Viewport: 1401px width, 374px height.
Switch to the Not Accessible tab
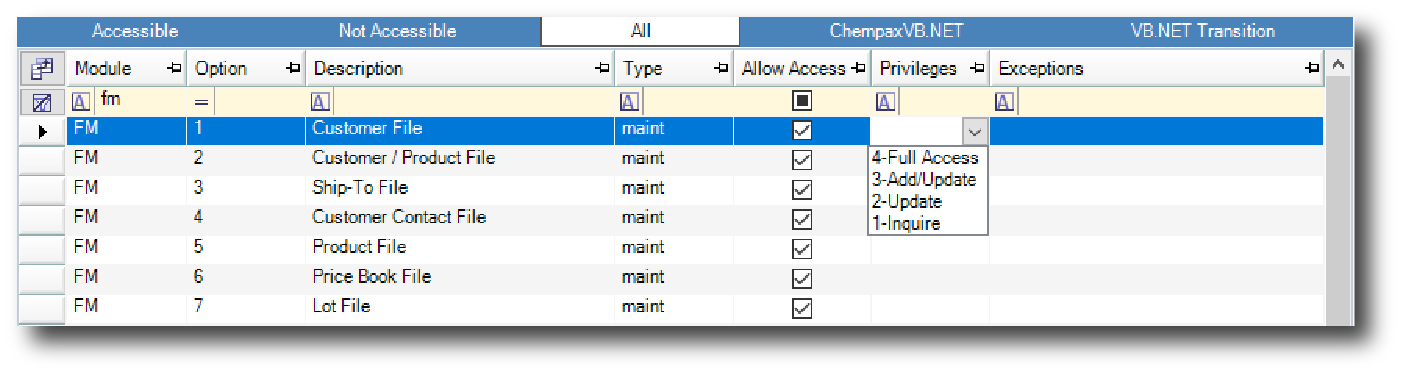tap(397, 31)
